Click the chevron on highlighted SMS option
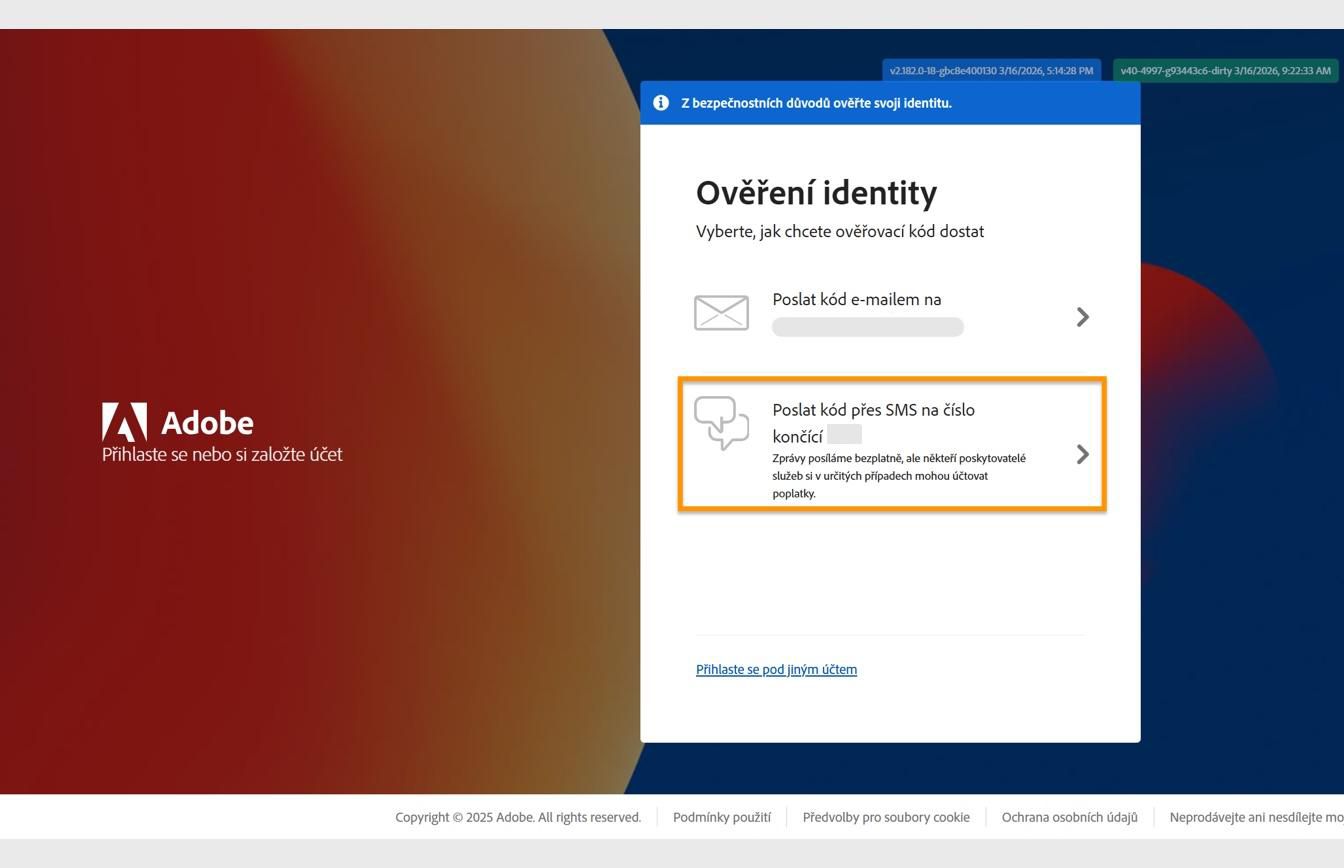This screenshot has height=868, width=1344. (1083, 453)
